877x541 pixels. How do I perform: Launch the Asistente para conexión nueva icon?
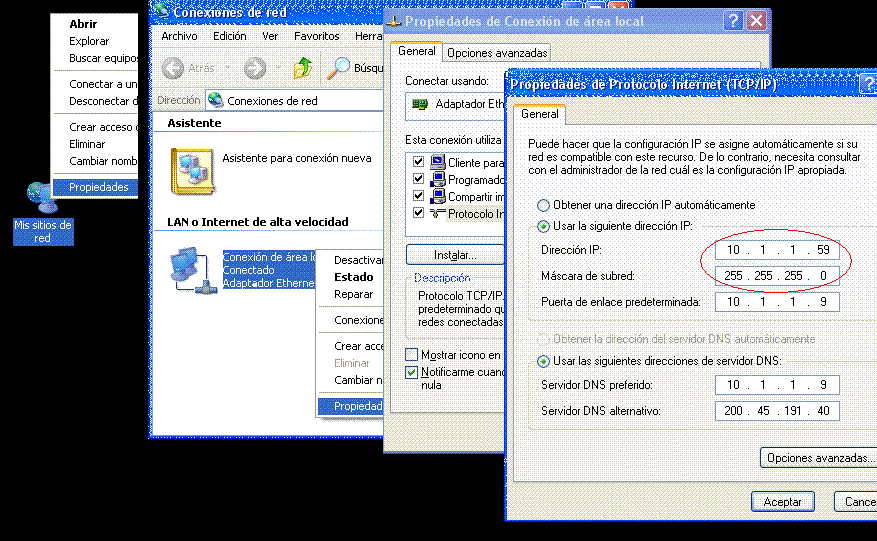[x=192, y=170]
